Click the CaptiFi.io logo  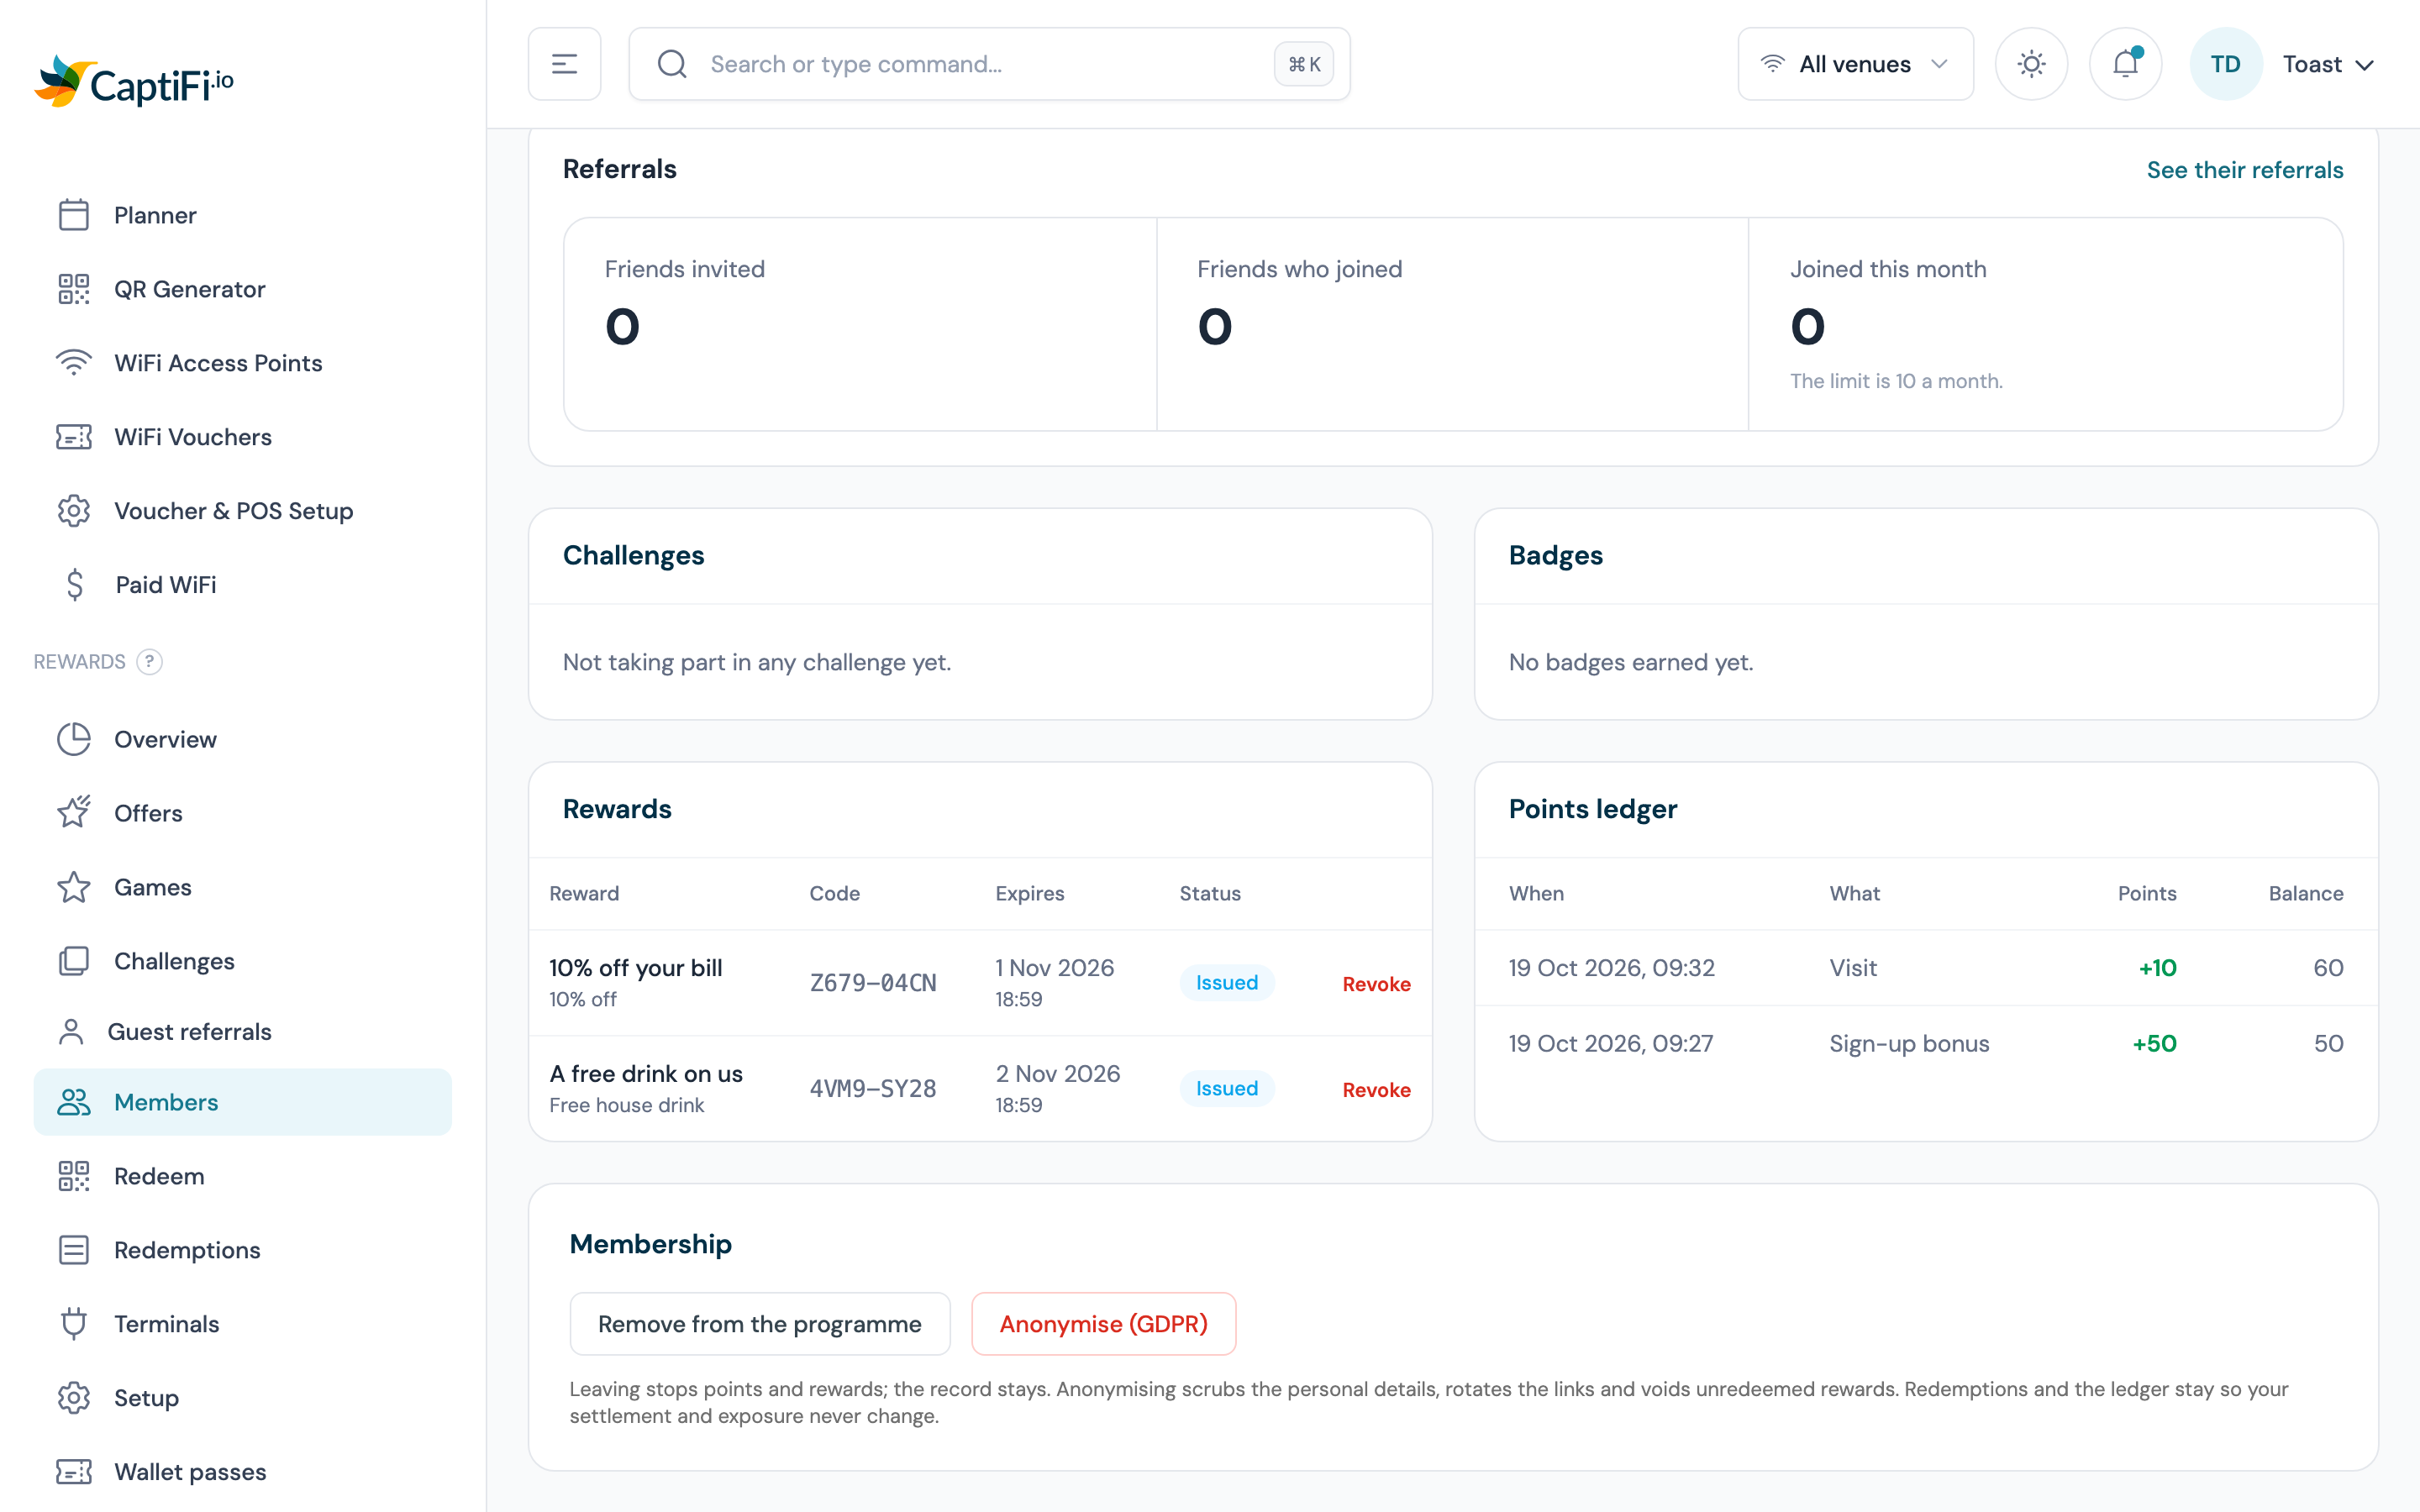(x=134, y=81)
